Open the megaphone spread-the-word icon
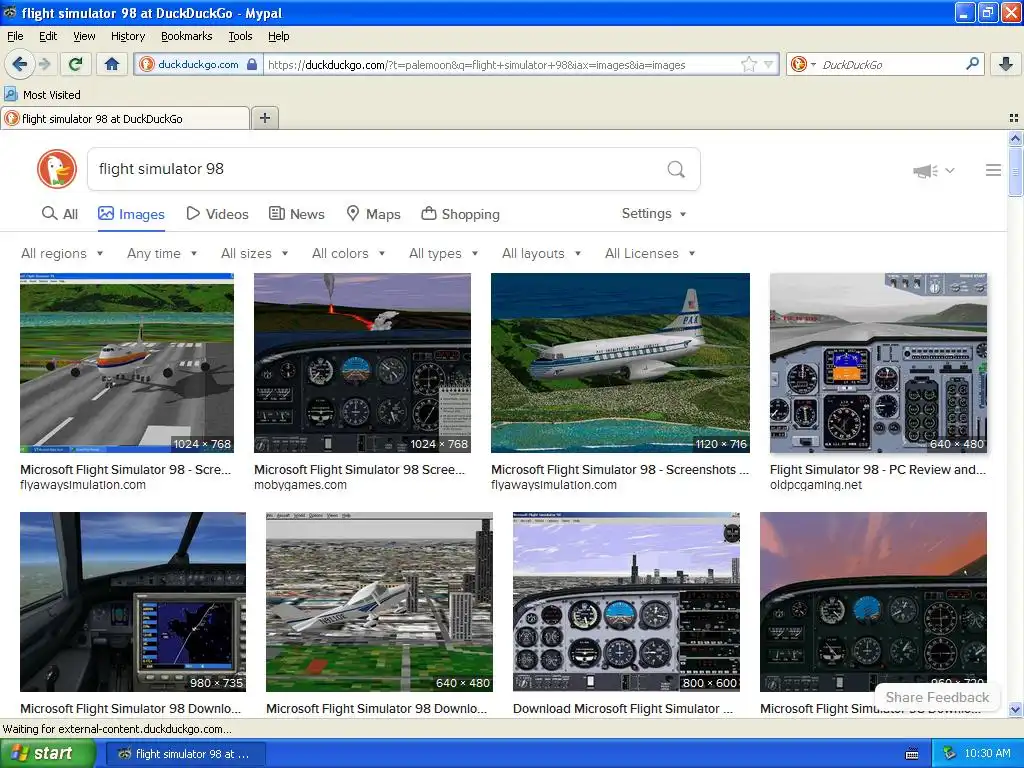Screen dimensions: 1024x768 [925, 171]
